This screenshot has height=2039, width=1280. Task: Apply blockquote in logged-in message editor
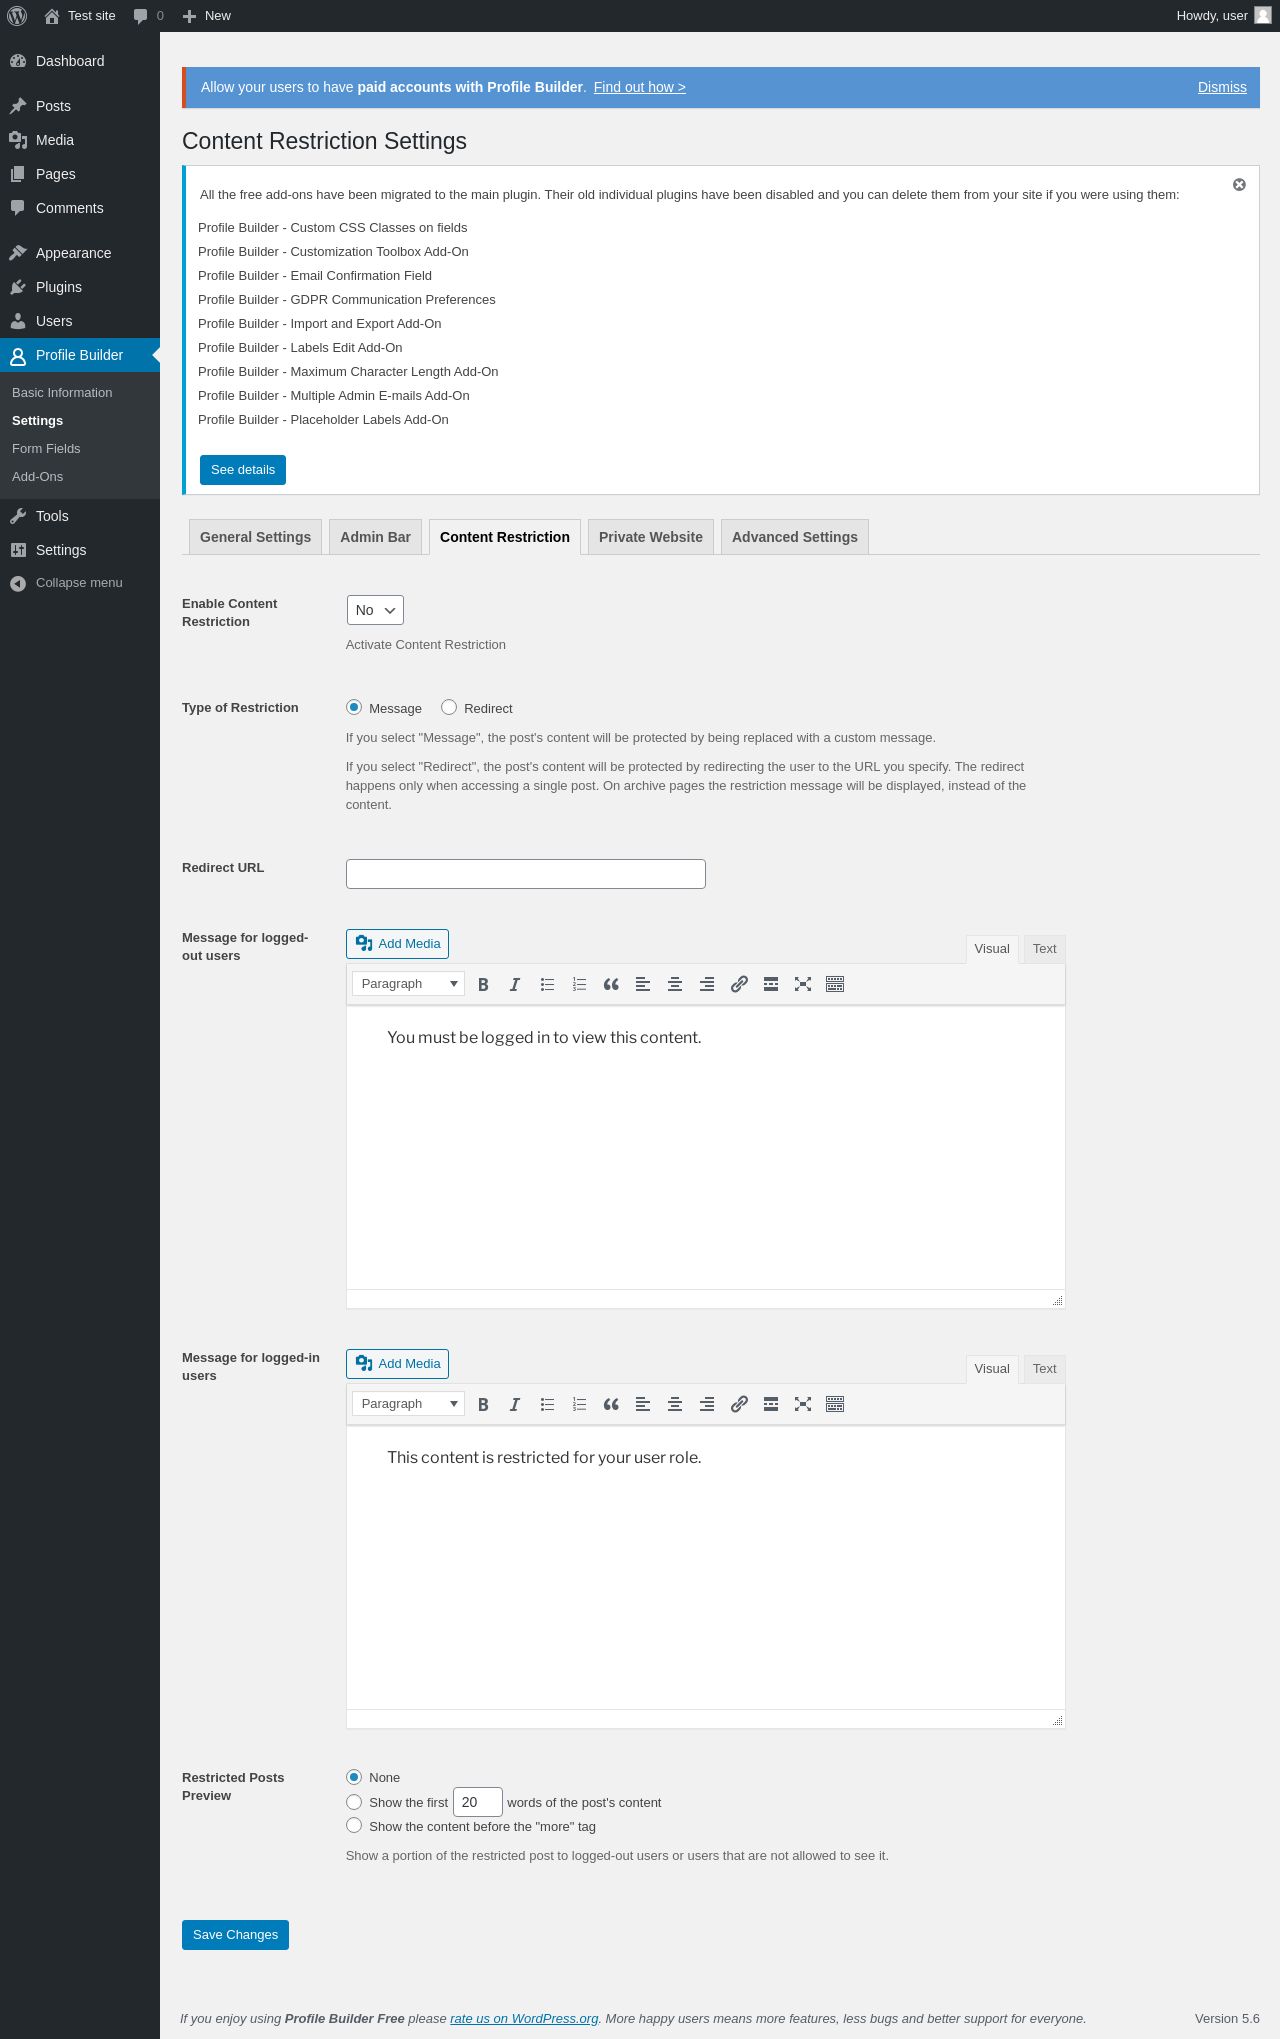coord(611,1404)
